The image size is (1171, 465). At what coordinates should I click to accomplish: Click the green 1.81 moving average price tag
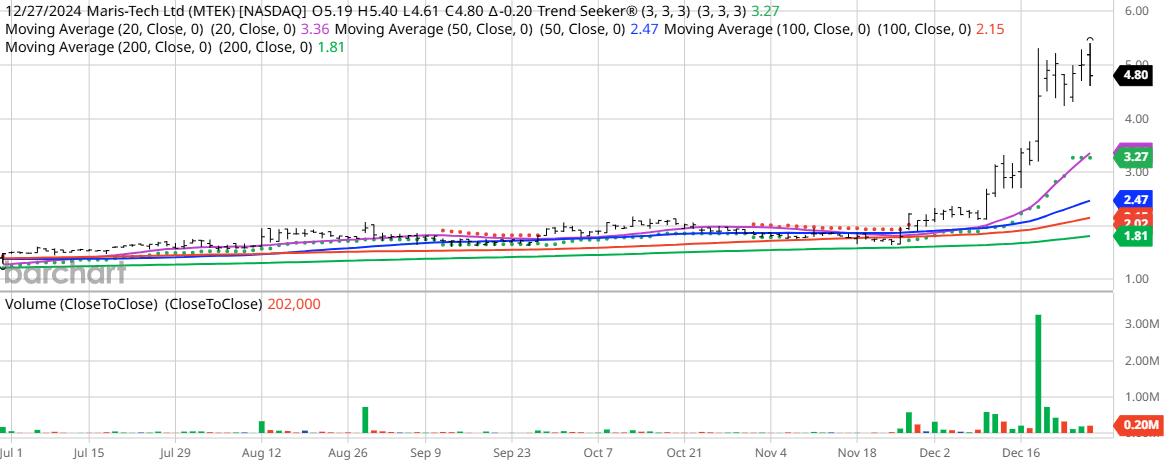point(1134,236)
